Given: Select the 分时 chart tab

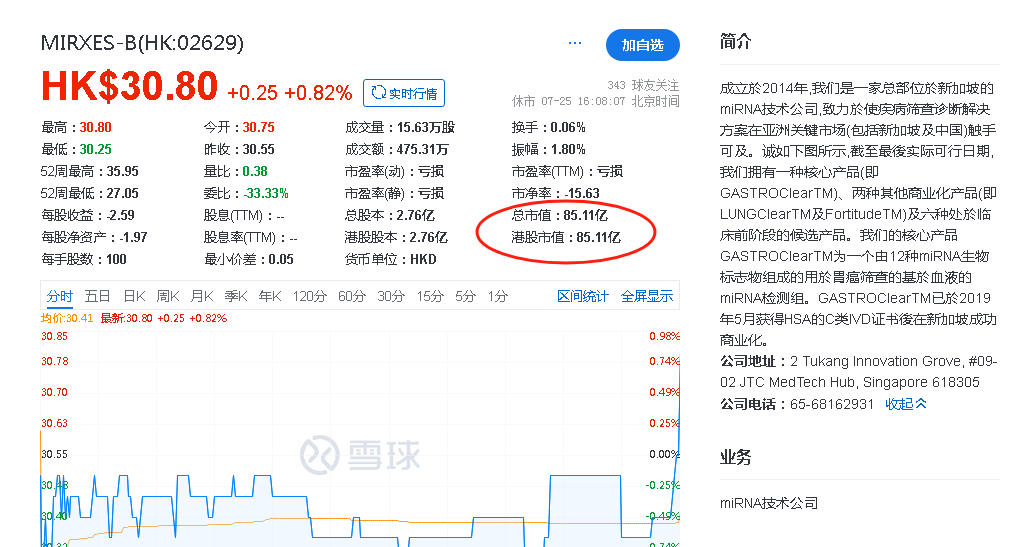Looking at the screenshot, I should pos(59,296).
